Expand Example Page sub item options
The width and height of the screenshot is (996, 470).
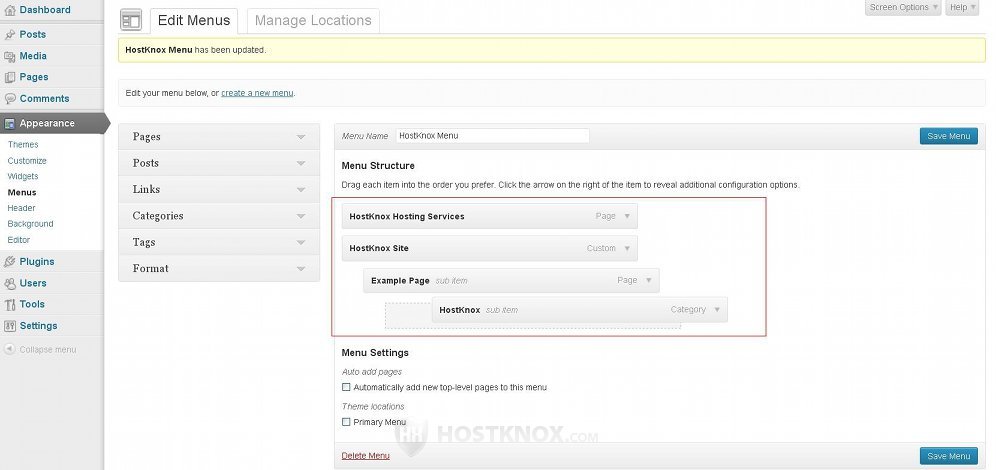pos(649,280)
